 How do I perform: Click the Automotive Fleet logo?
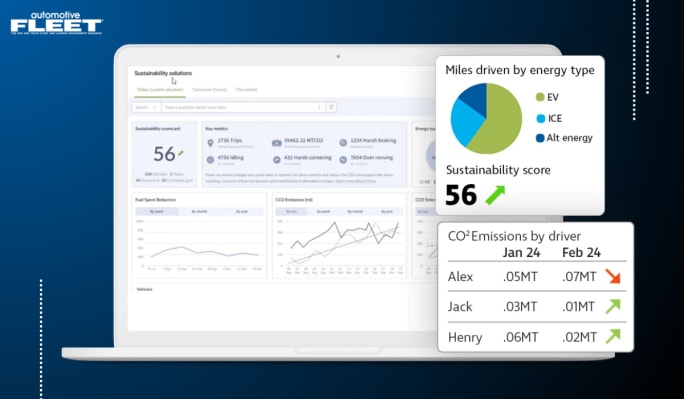point(57,23)
